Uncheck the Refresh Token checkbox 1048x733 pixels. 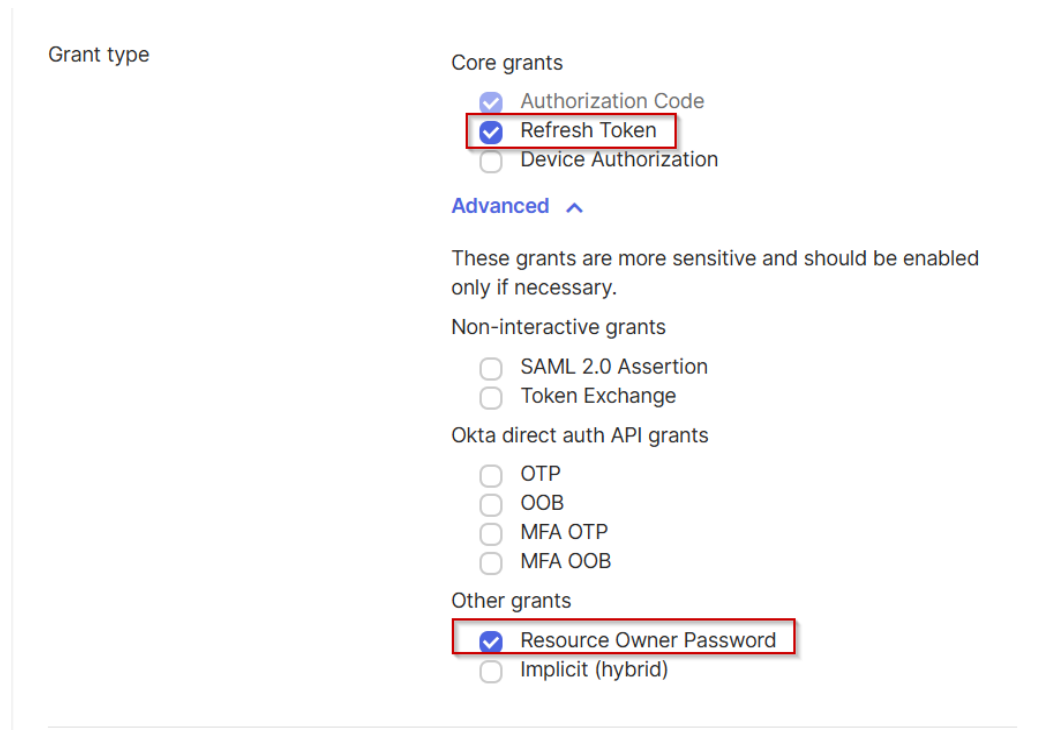491,131
